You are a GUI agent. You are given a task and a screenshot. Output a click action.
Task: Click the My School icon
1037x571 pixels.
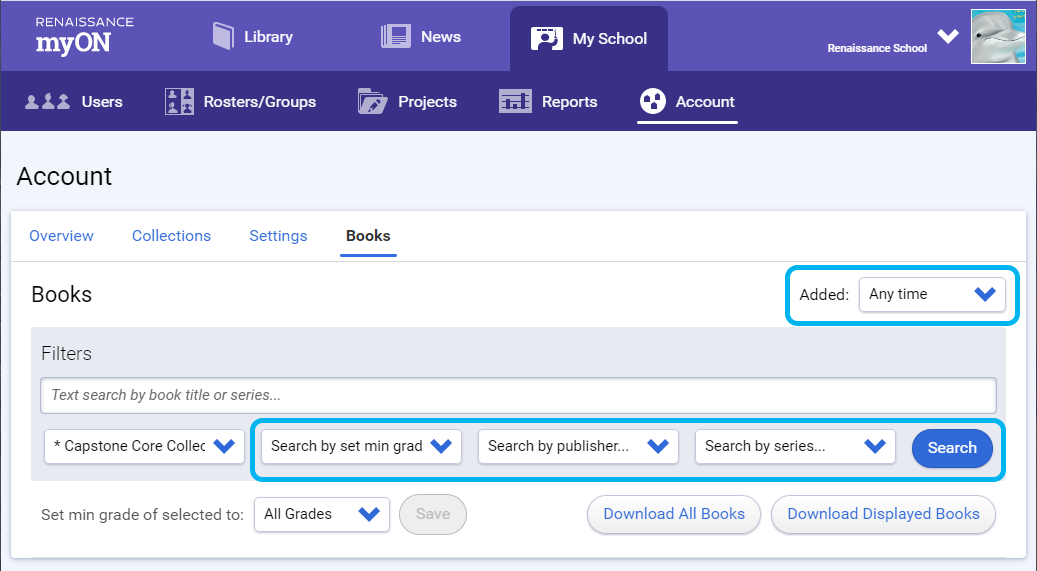click(x=546, y=38)
